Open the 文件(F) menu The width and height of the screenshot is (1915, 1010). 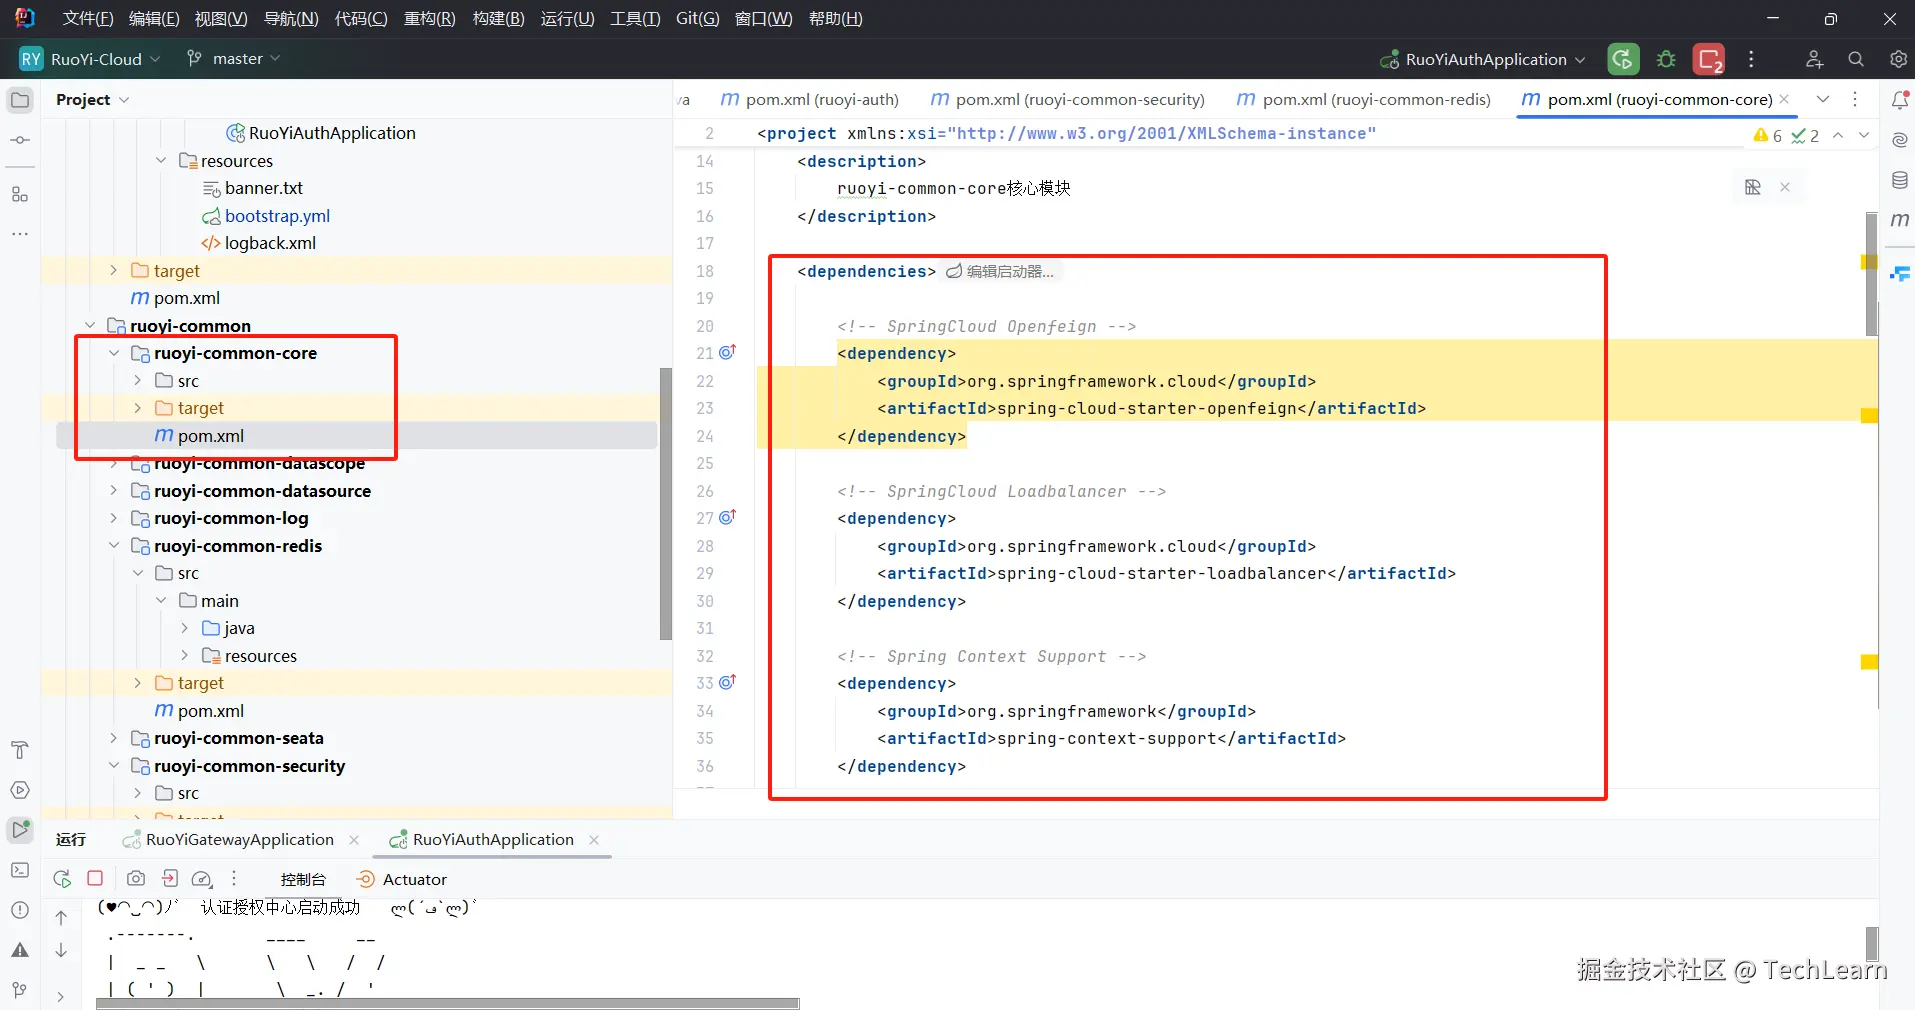[x=88, y=19]
